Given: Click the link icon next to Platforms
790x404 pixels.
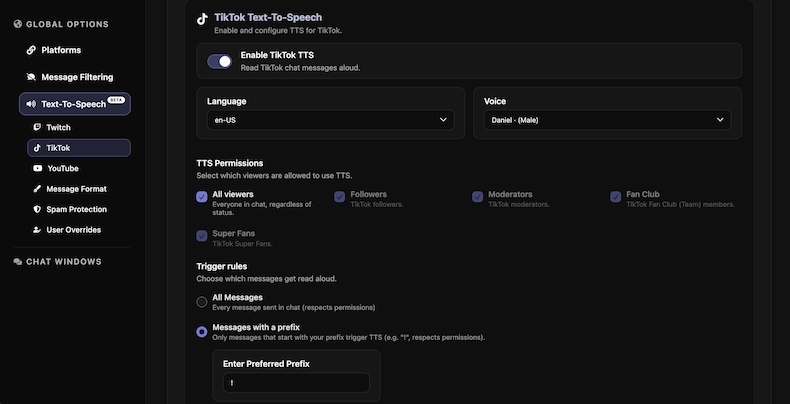Looking at the screenshot, I should [31, 50].
